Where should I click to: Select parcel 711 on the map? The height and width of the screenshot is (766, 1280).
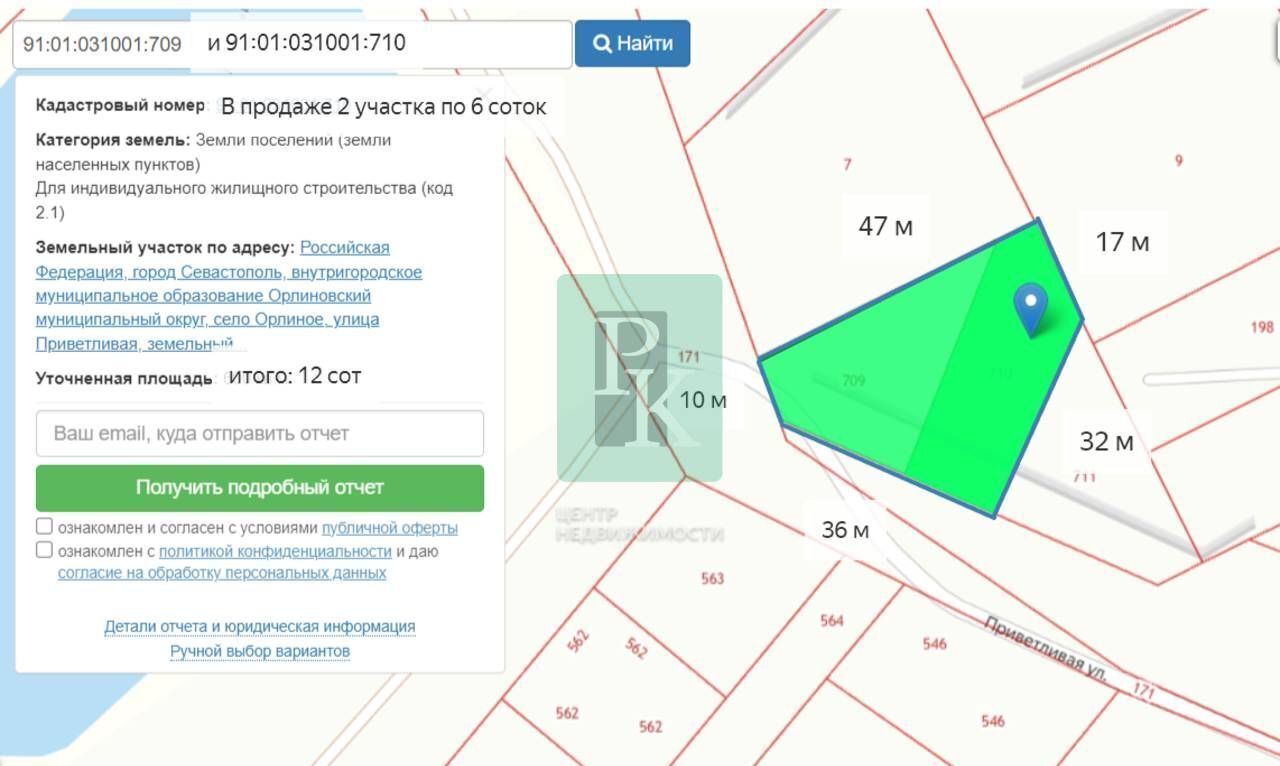(1084, 477)
